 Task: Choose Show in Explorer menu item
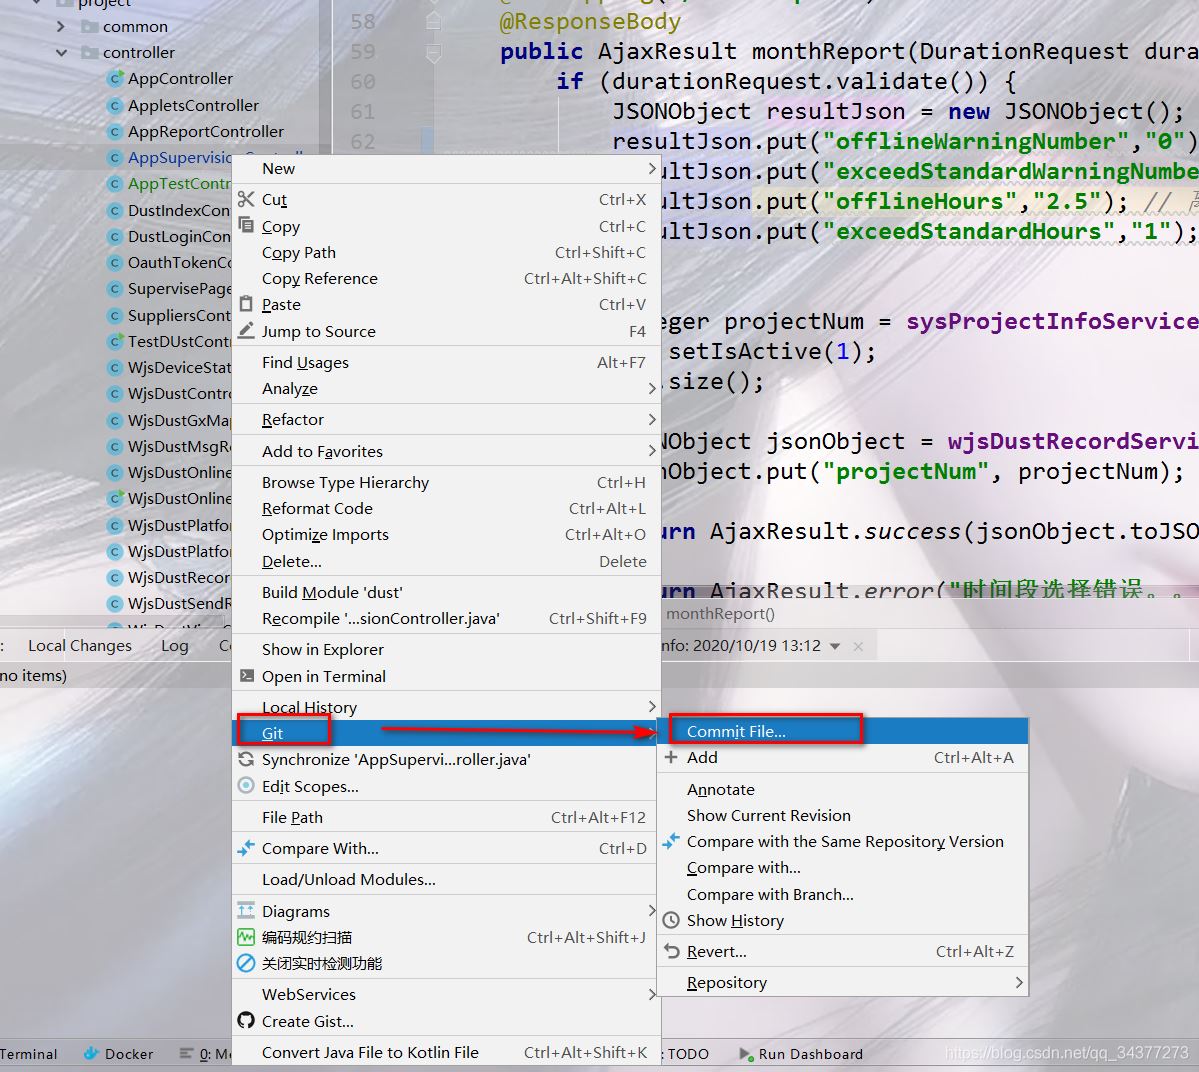tap(322, 649)
